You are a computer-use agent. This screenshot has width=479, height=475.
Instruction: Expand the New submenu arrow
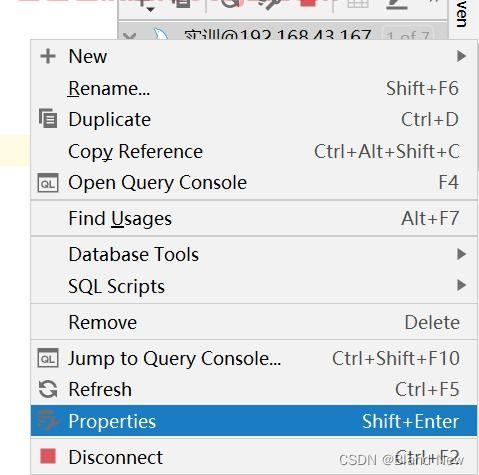pos(461,56)
